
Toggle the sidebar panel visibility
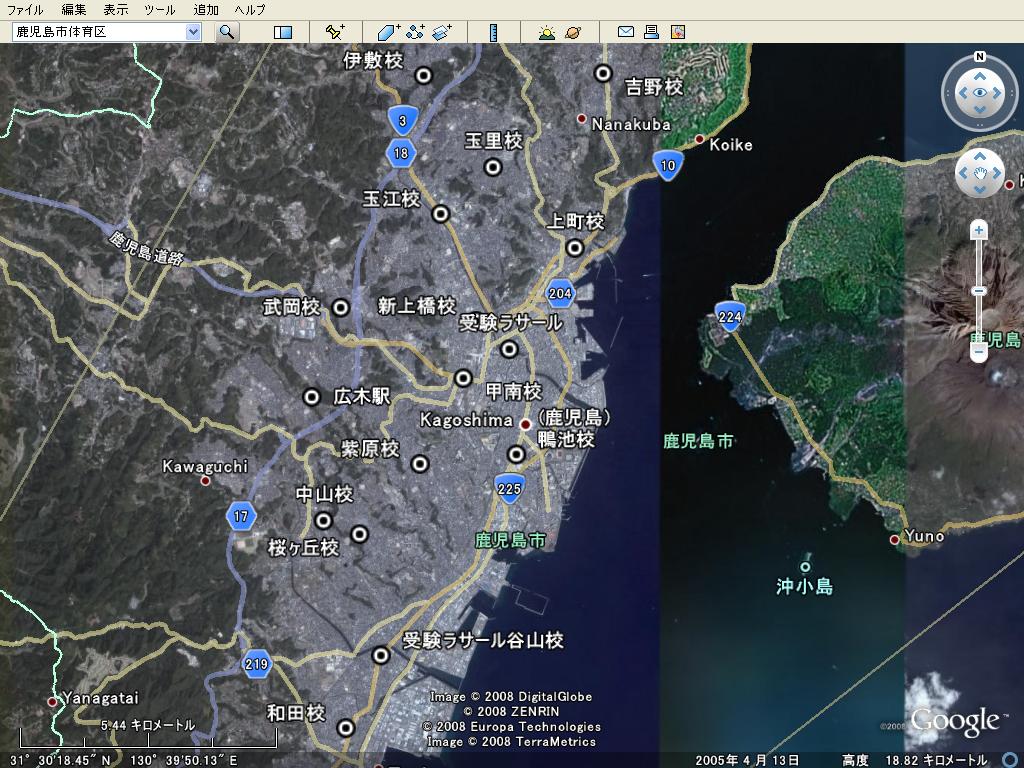click(x=283, y=32)
